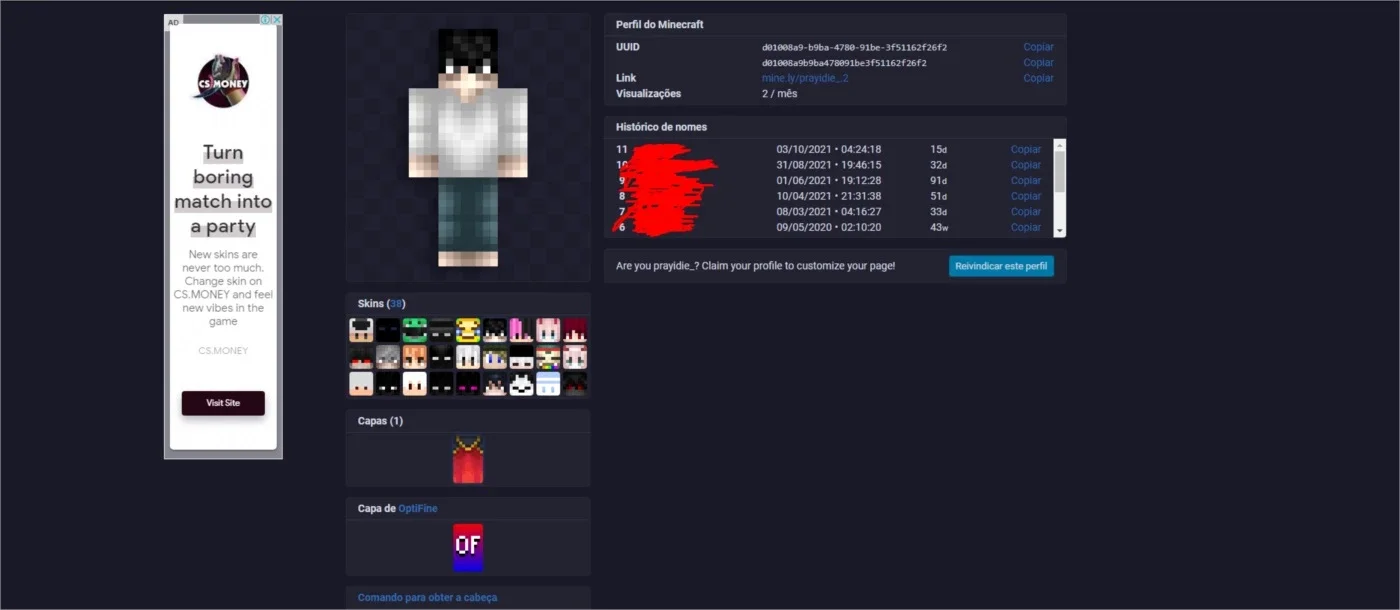1400x610 pixels.
Task: Select the yellow crying-laughing emoji skin
Action: [x=468, y=330]
